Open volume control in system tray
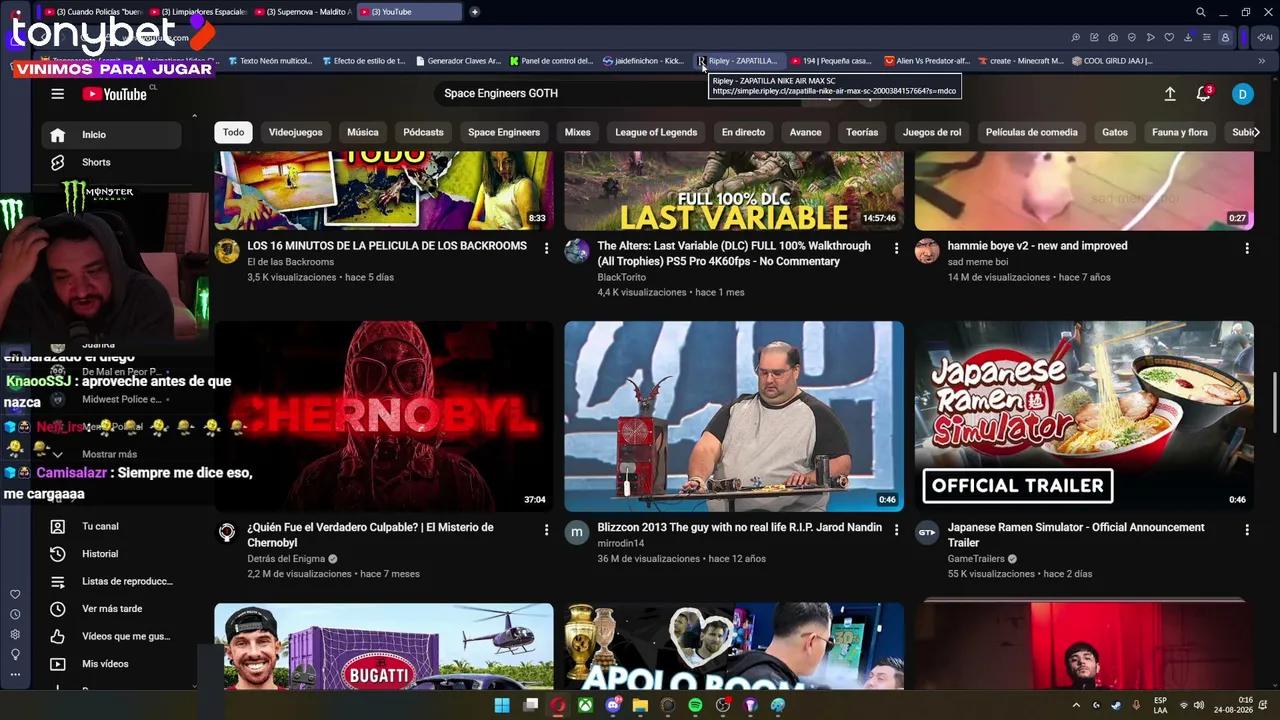Screen dimensions: 1280x720 [x=1198, y=706]
